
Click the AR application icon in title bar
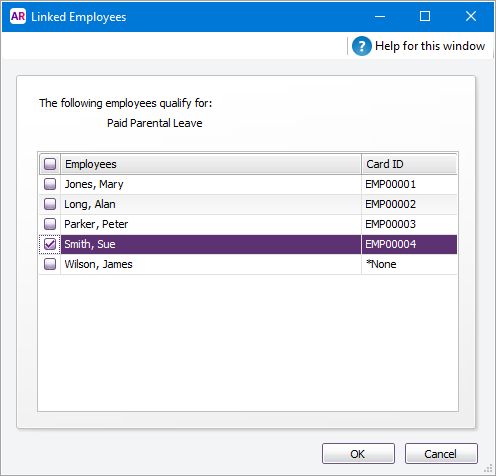pos(18,16)
